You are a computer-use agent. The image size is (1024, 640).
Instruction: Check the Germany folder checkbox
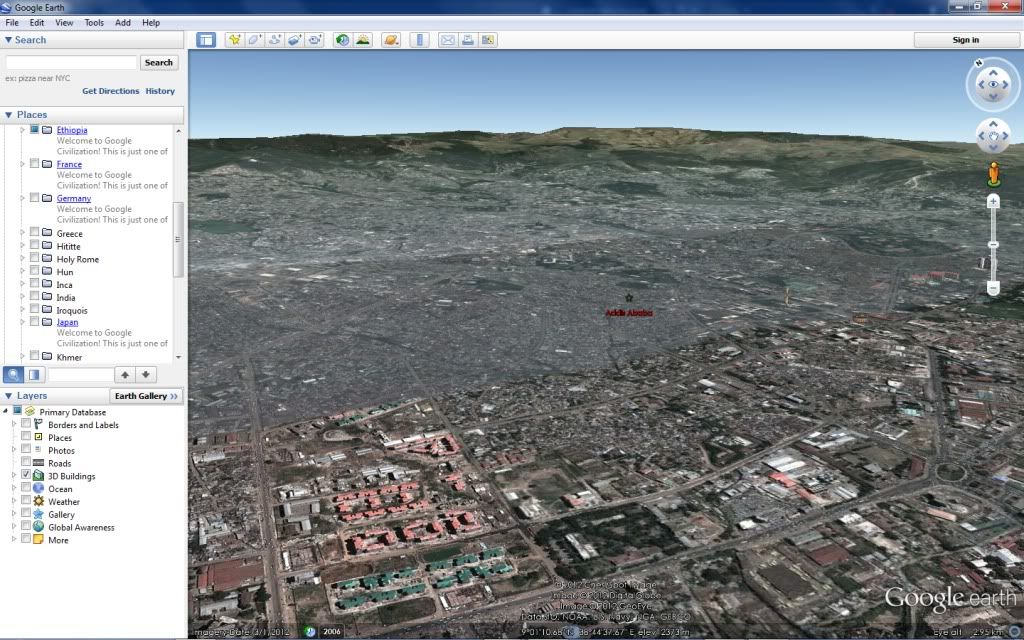[x=35, y=197]
